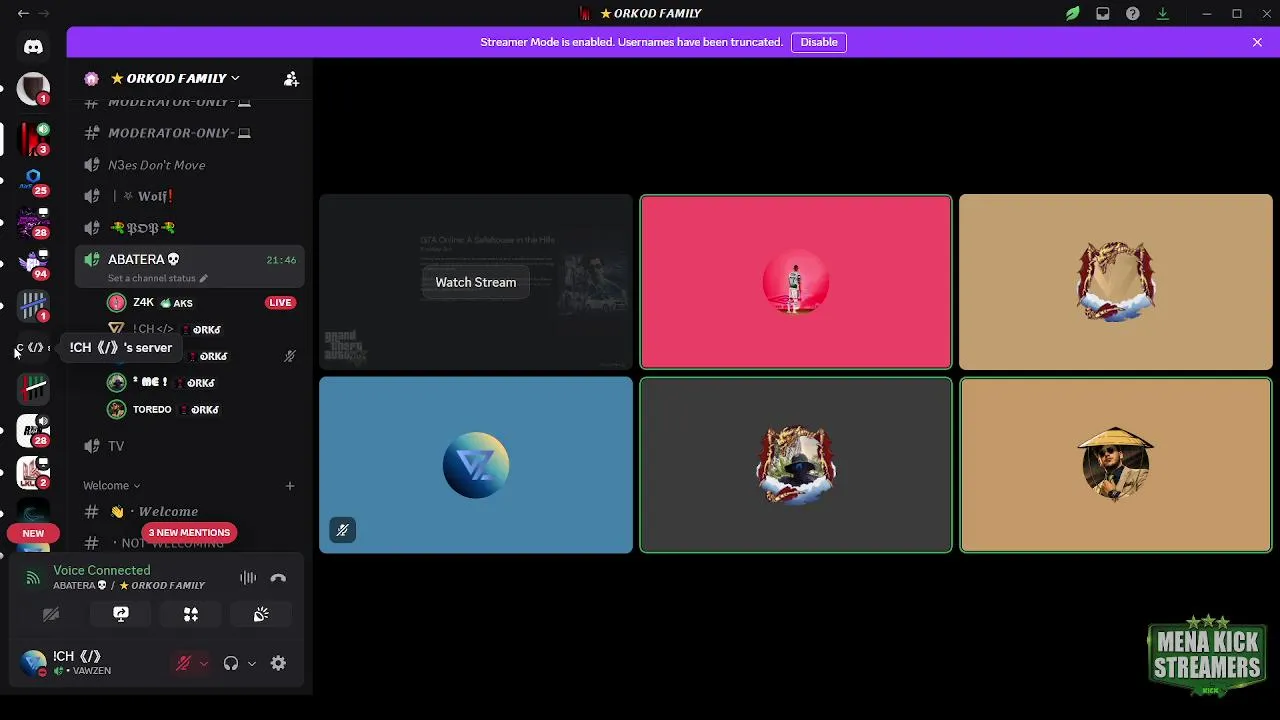Open the top server icon with badge 1

point(33,89)
